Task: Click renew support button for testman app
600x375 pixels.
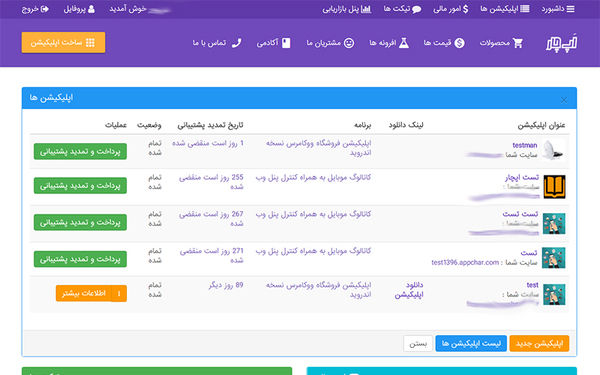Action: [80, 152]
